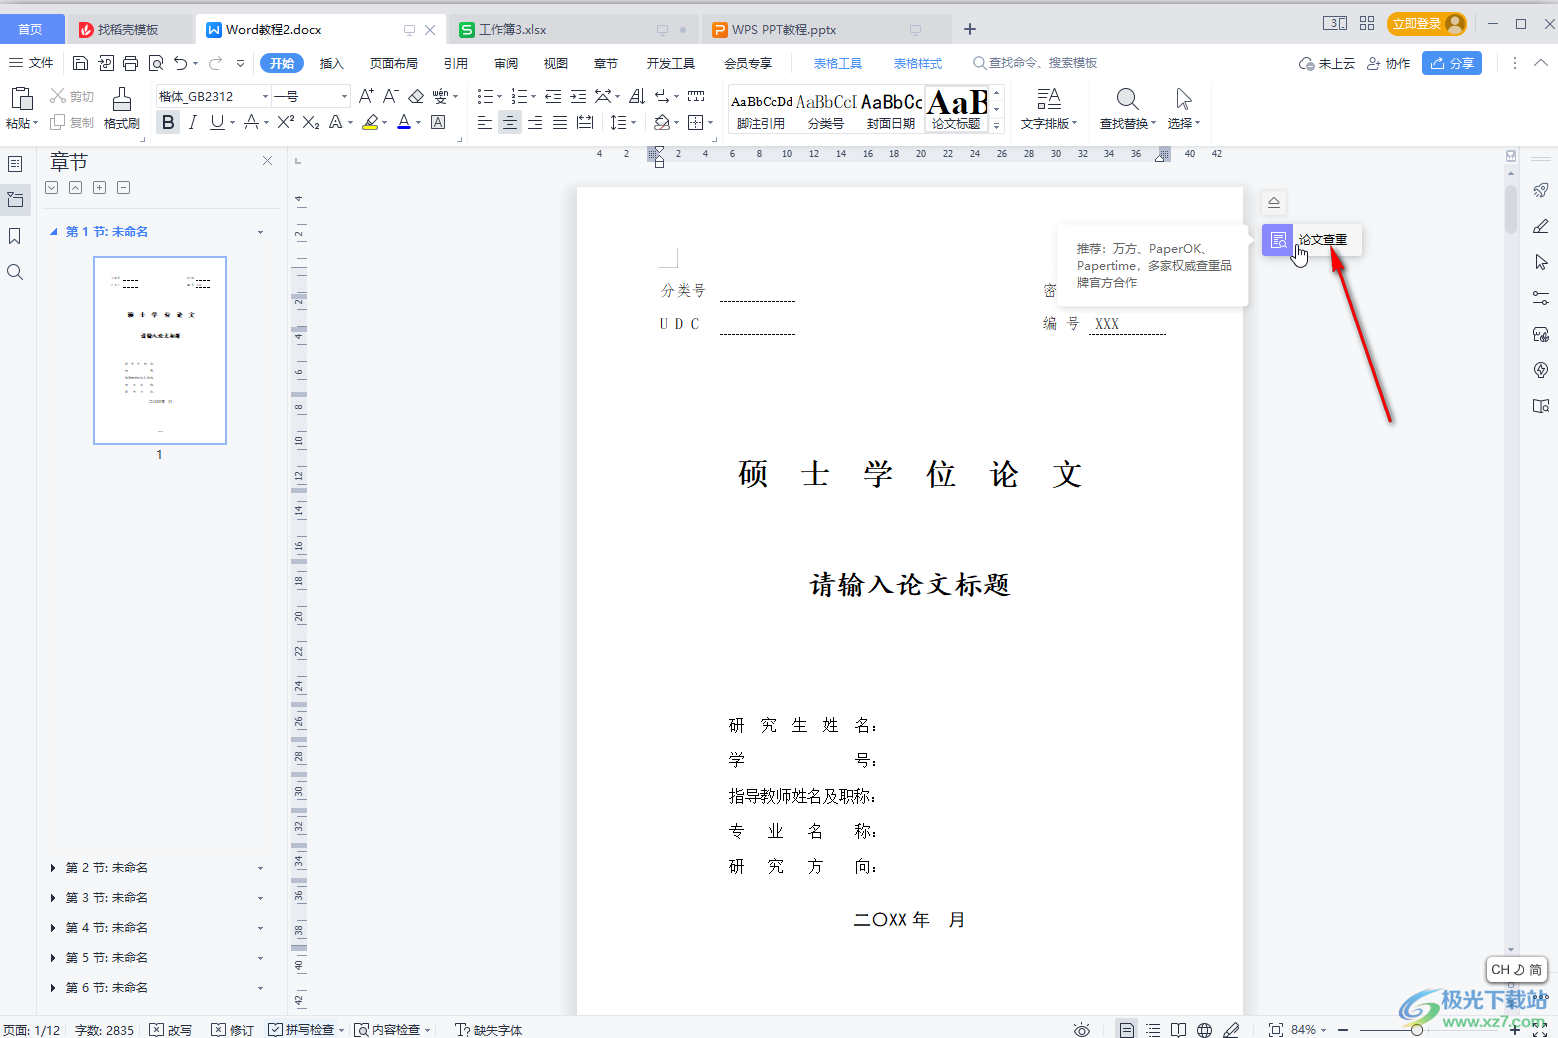Open search icon in left sidebar
Viewport: 1558px width, 1038px height.
click(15, 272)
